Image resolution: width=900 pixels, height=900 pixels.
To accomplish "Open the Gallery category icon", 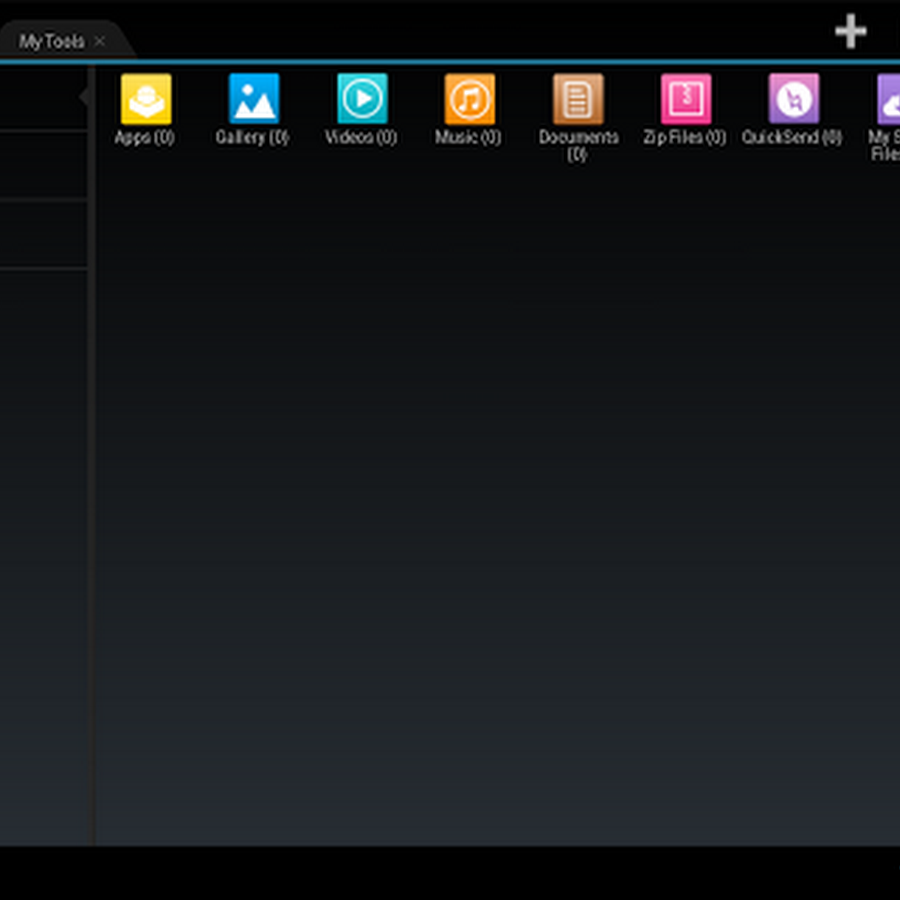I will pos(254,99).
